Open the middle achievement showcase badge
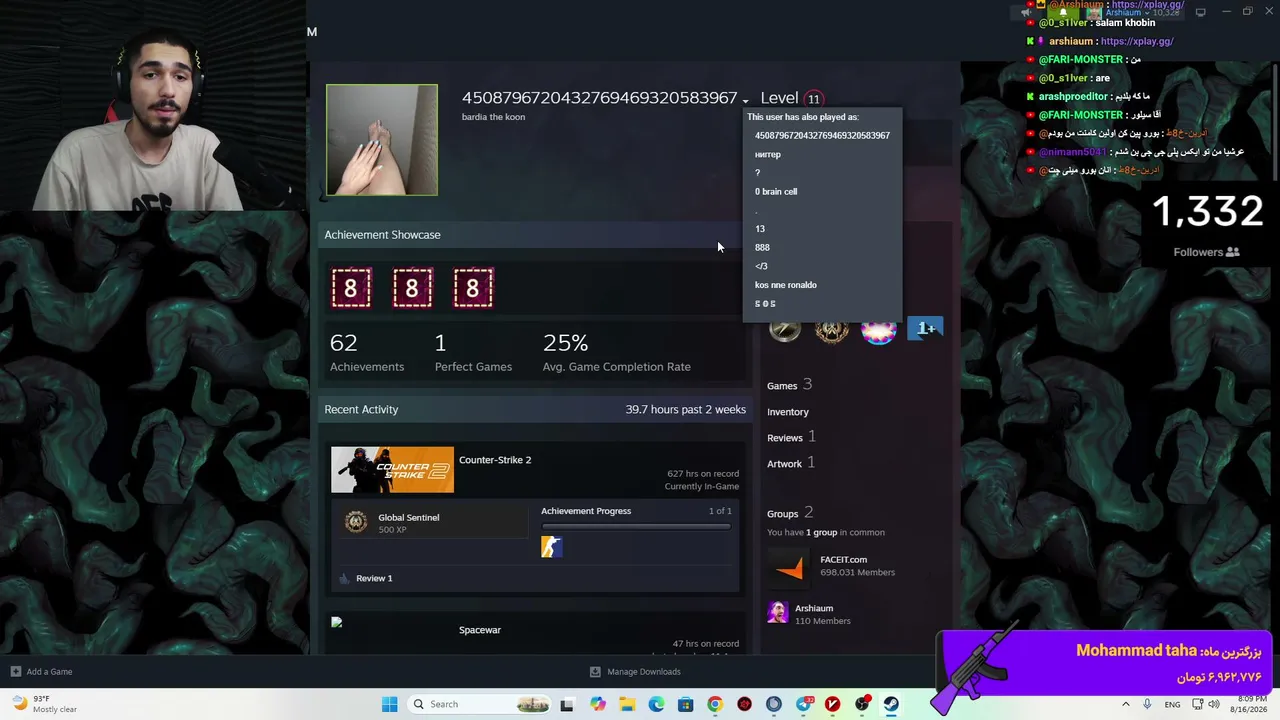1280x720 pixels. (412, 288)
